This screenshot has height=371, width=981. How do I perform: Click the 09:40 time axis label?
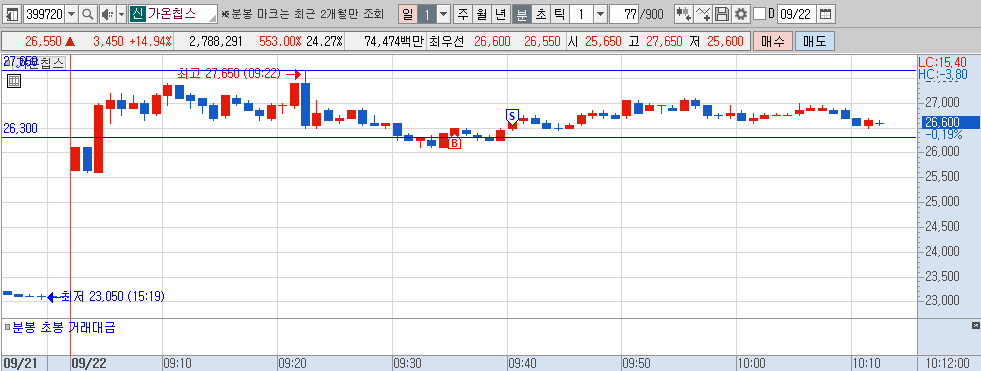[x=521, y=363]
